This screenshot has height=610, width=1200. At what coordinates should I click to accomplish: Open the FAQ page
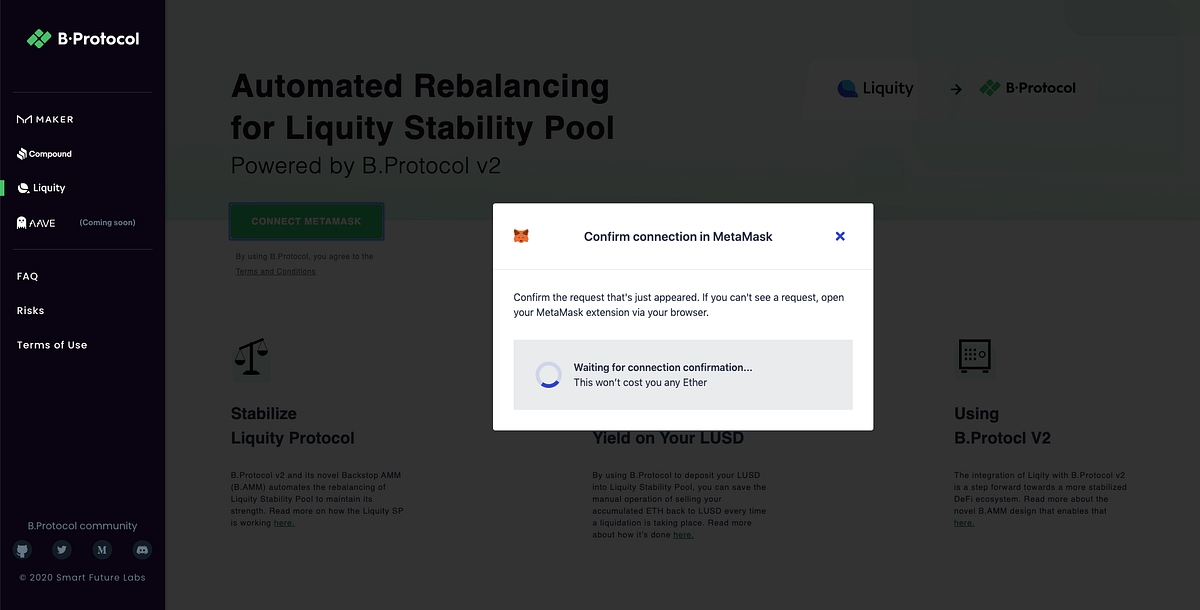[28, 276]
